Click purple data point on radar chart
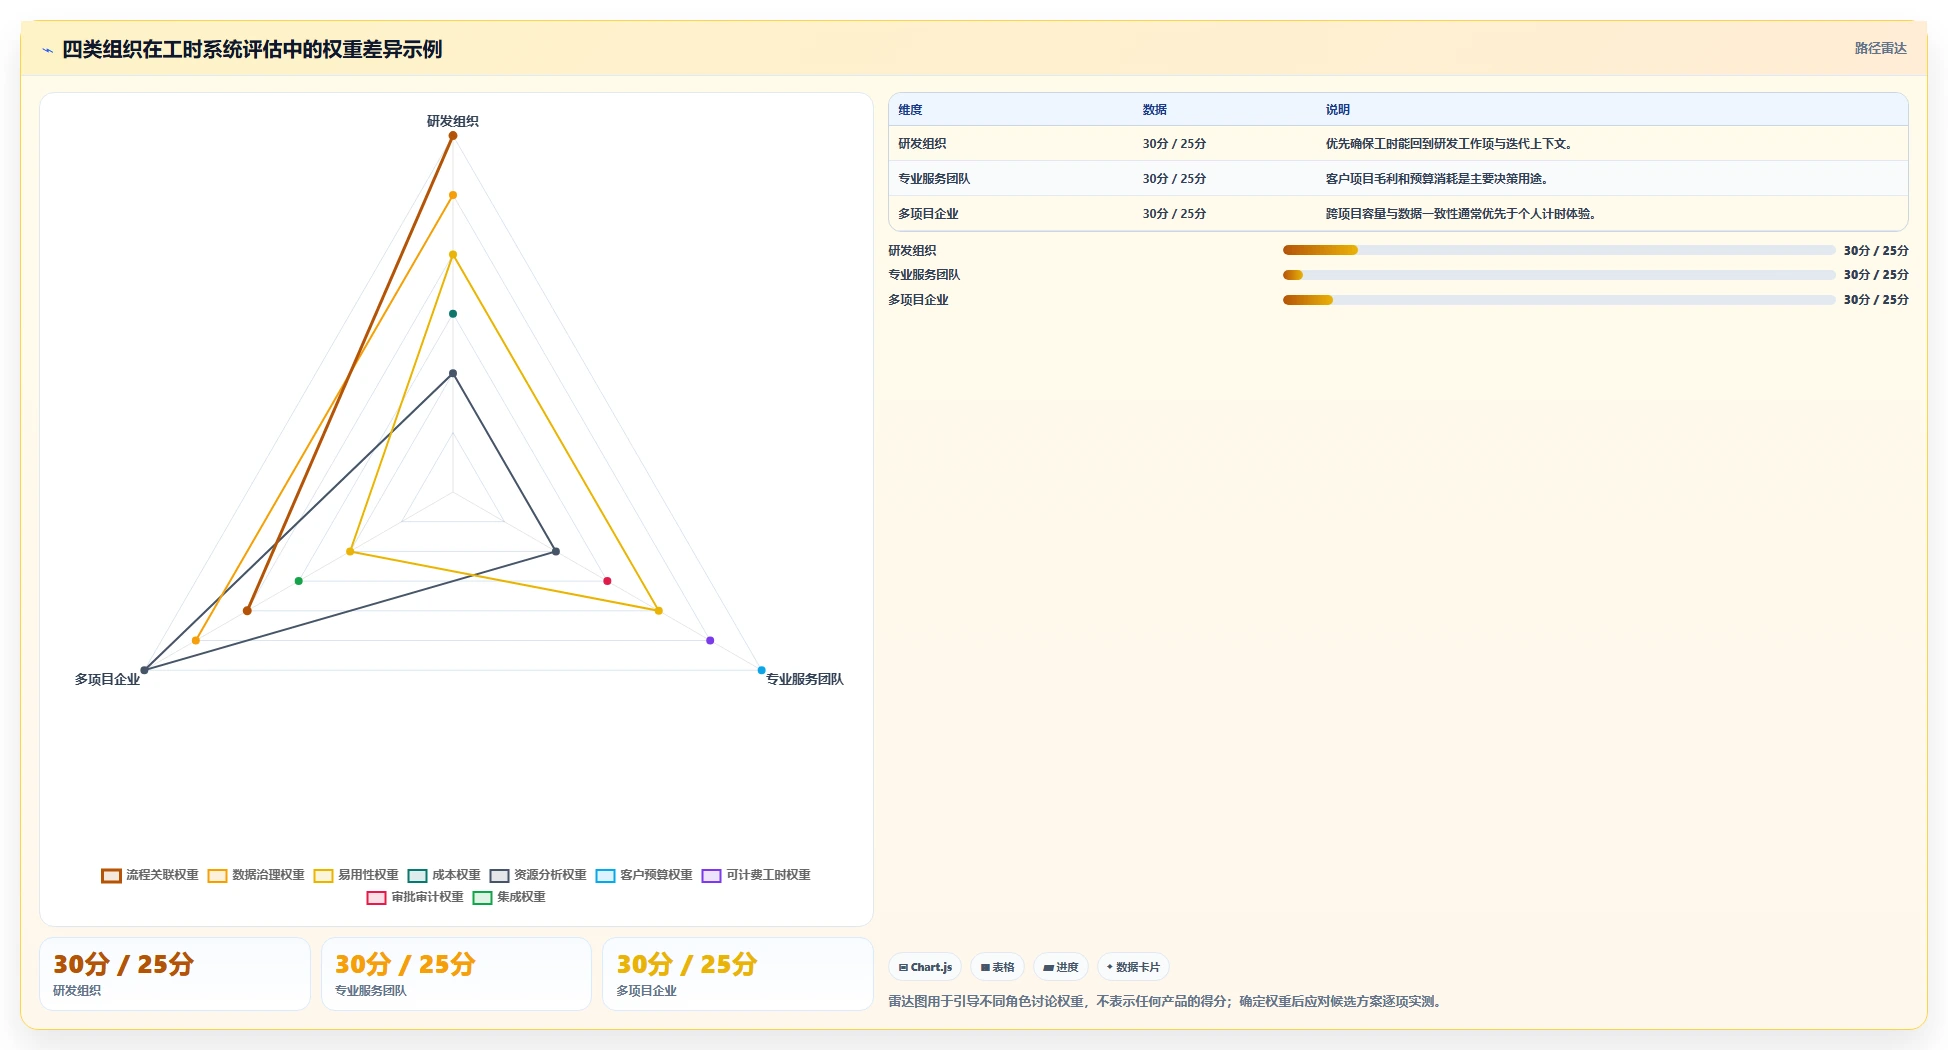Viewport: 1948px width, 1050px height. tap(710, 640)
